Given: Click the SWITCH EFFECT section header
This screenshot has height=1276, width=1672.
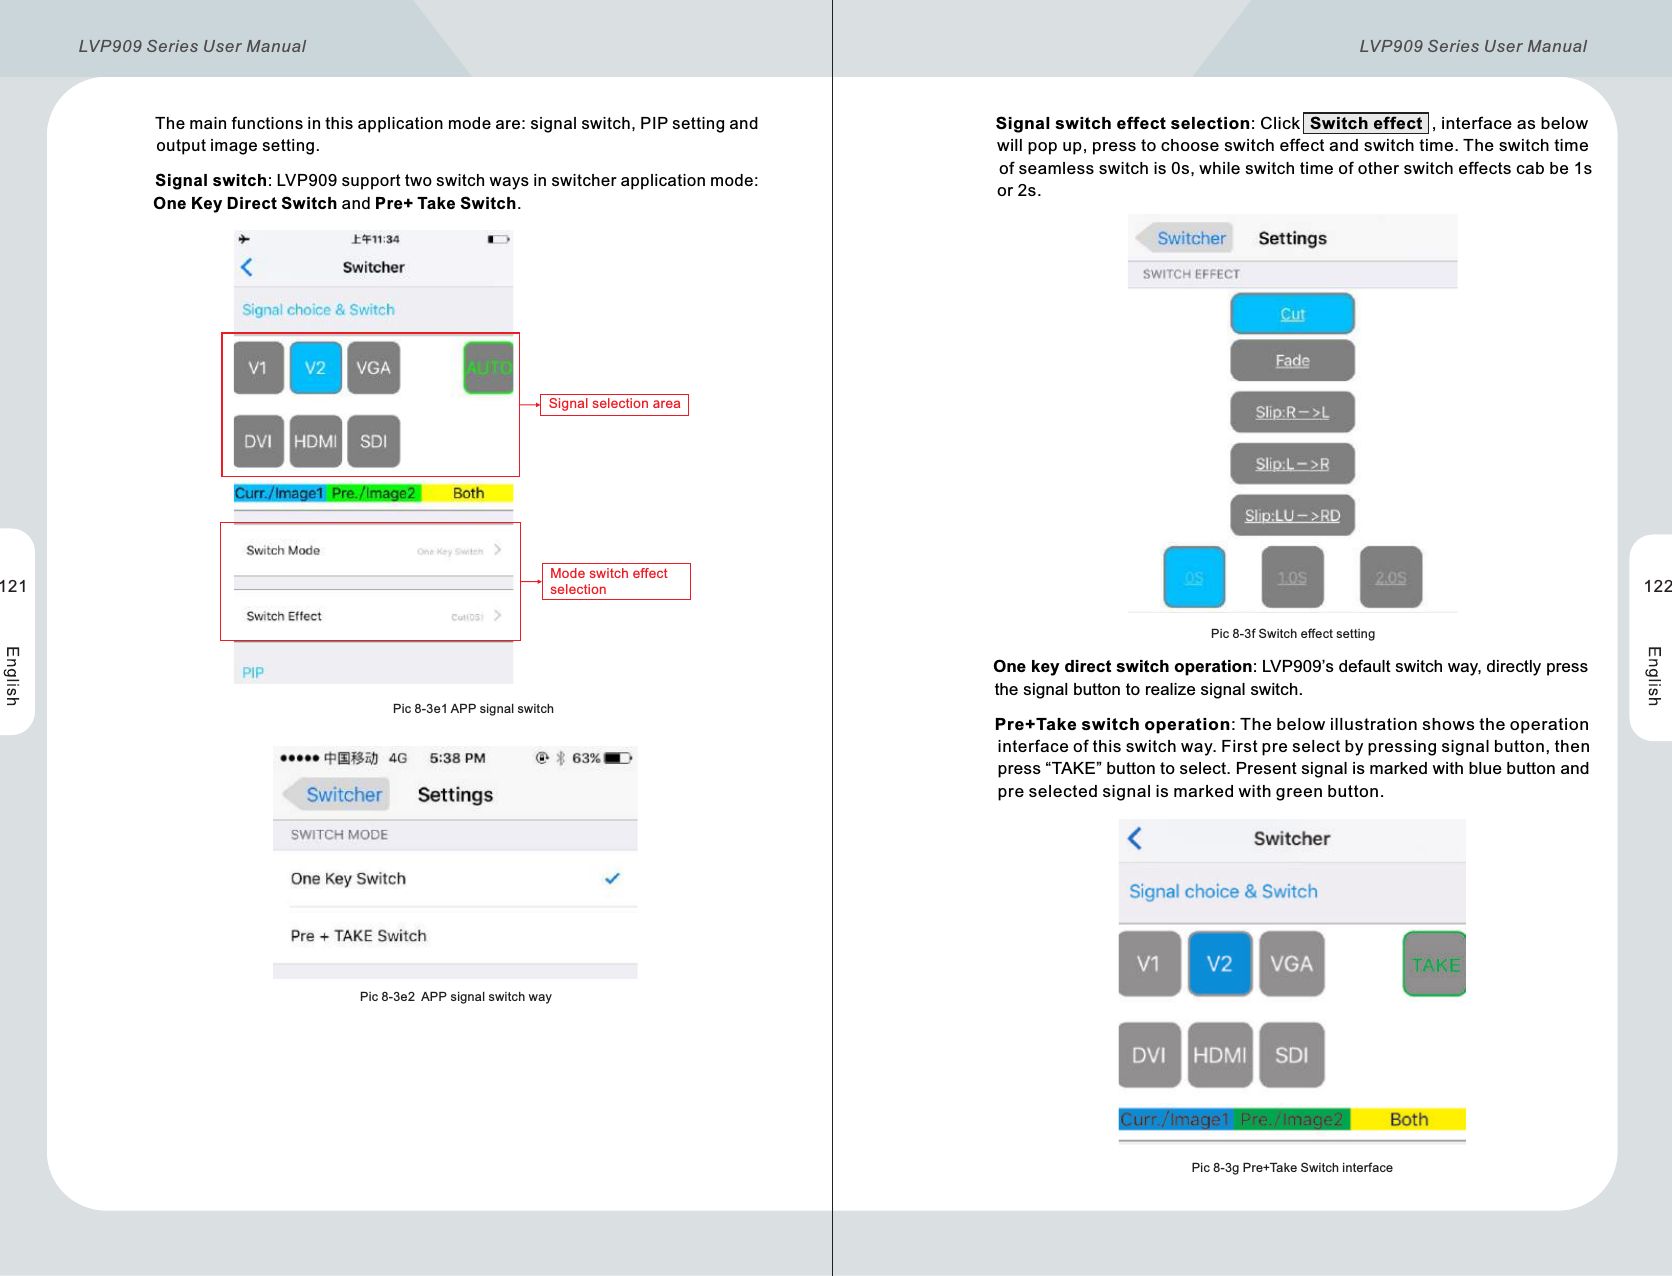Looking at the screenshot, I should tap(1191, 274).
